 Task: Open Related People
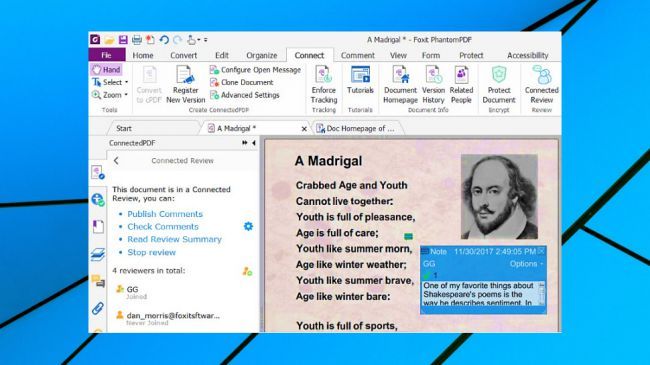(461, 84)
